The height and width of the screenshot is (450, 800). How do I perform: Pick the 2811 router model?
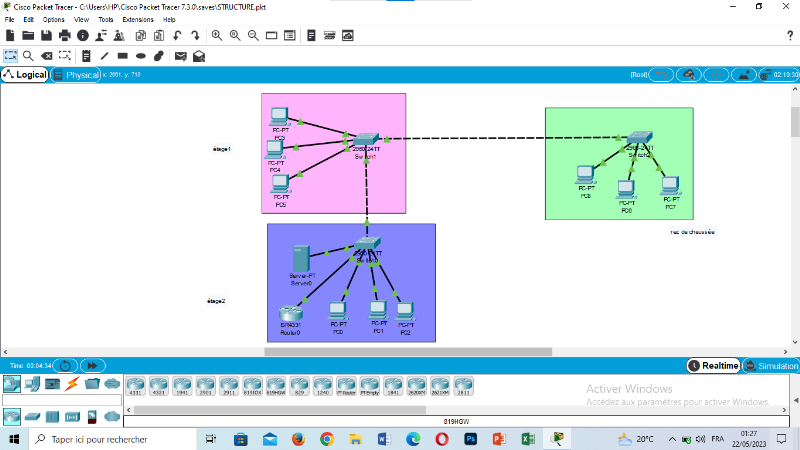(x=463, y=386)
